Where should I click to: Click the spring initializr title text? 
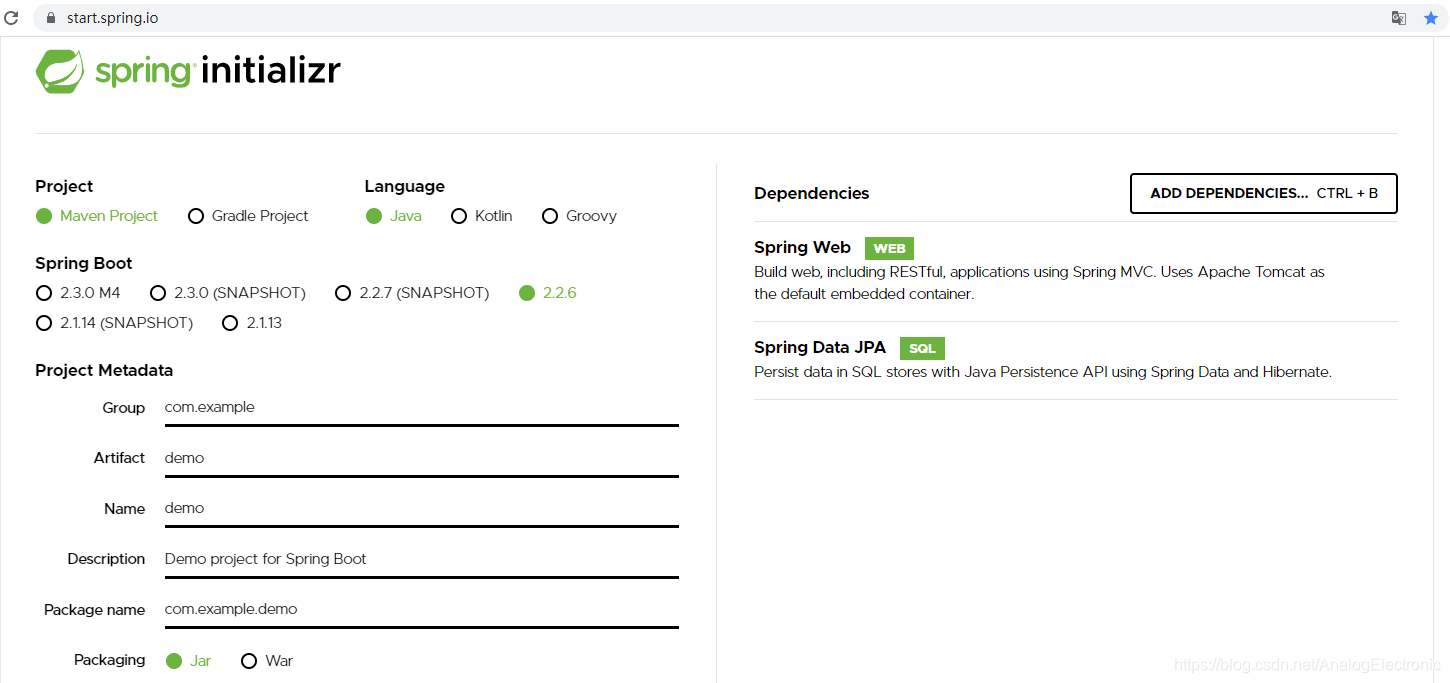tap(218, 71)
